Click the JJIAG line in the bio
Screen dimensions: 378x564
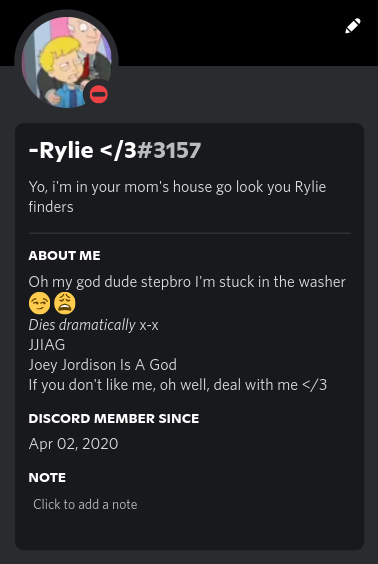click(x=47, y=345)
